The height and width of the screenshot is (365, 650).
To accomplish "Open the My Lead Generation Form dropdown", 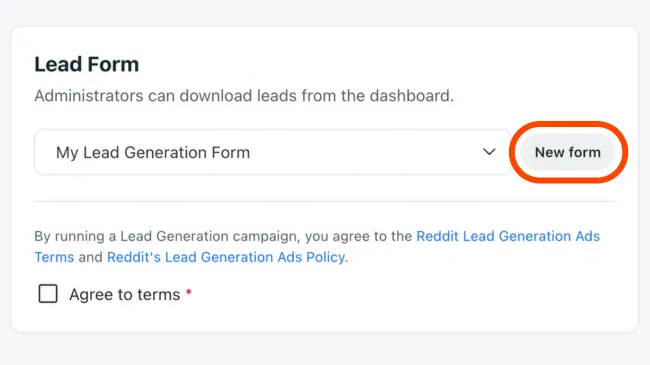I will click(x=272, y=152).
